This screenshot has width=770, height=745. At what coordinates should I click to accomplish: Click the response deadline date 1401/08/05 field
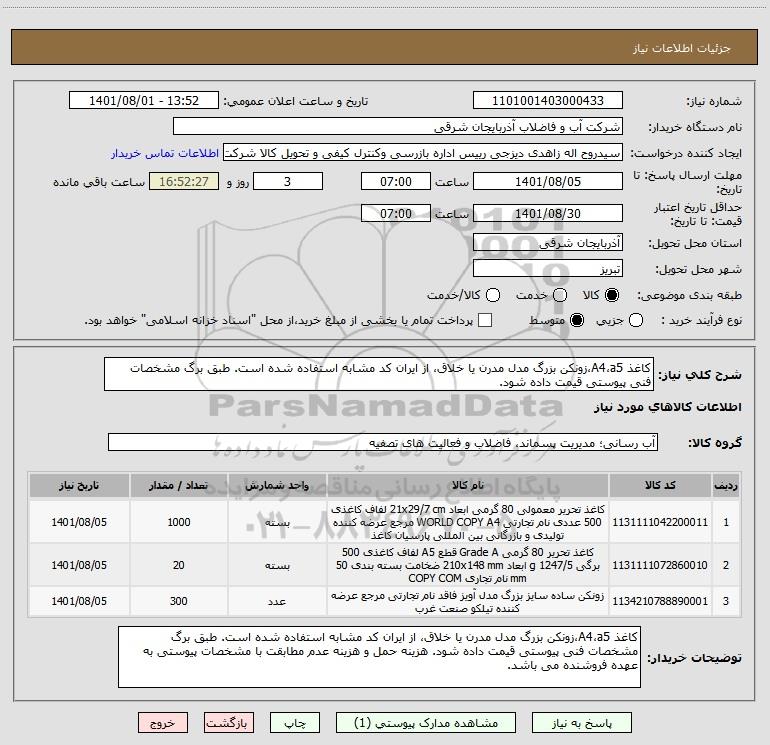[548, 181]
